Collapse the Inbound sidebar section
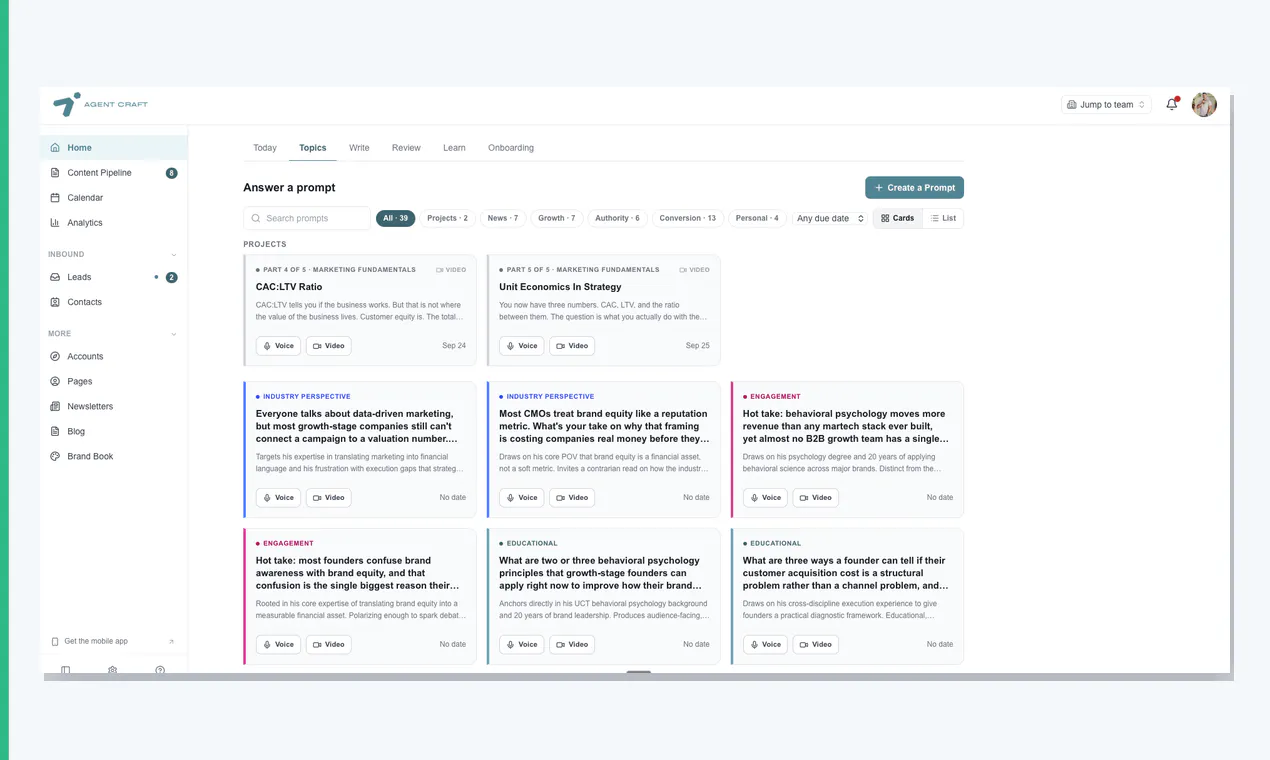Screen dimensions: 1270x760 point(174,254)
